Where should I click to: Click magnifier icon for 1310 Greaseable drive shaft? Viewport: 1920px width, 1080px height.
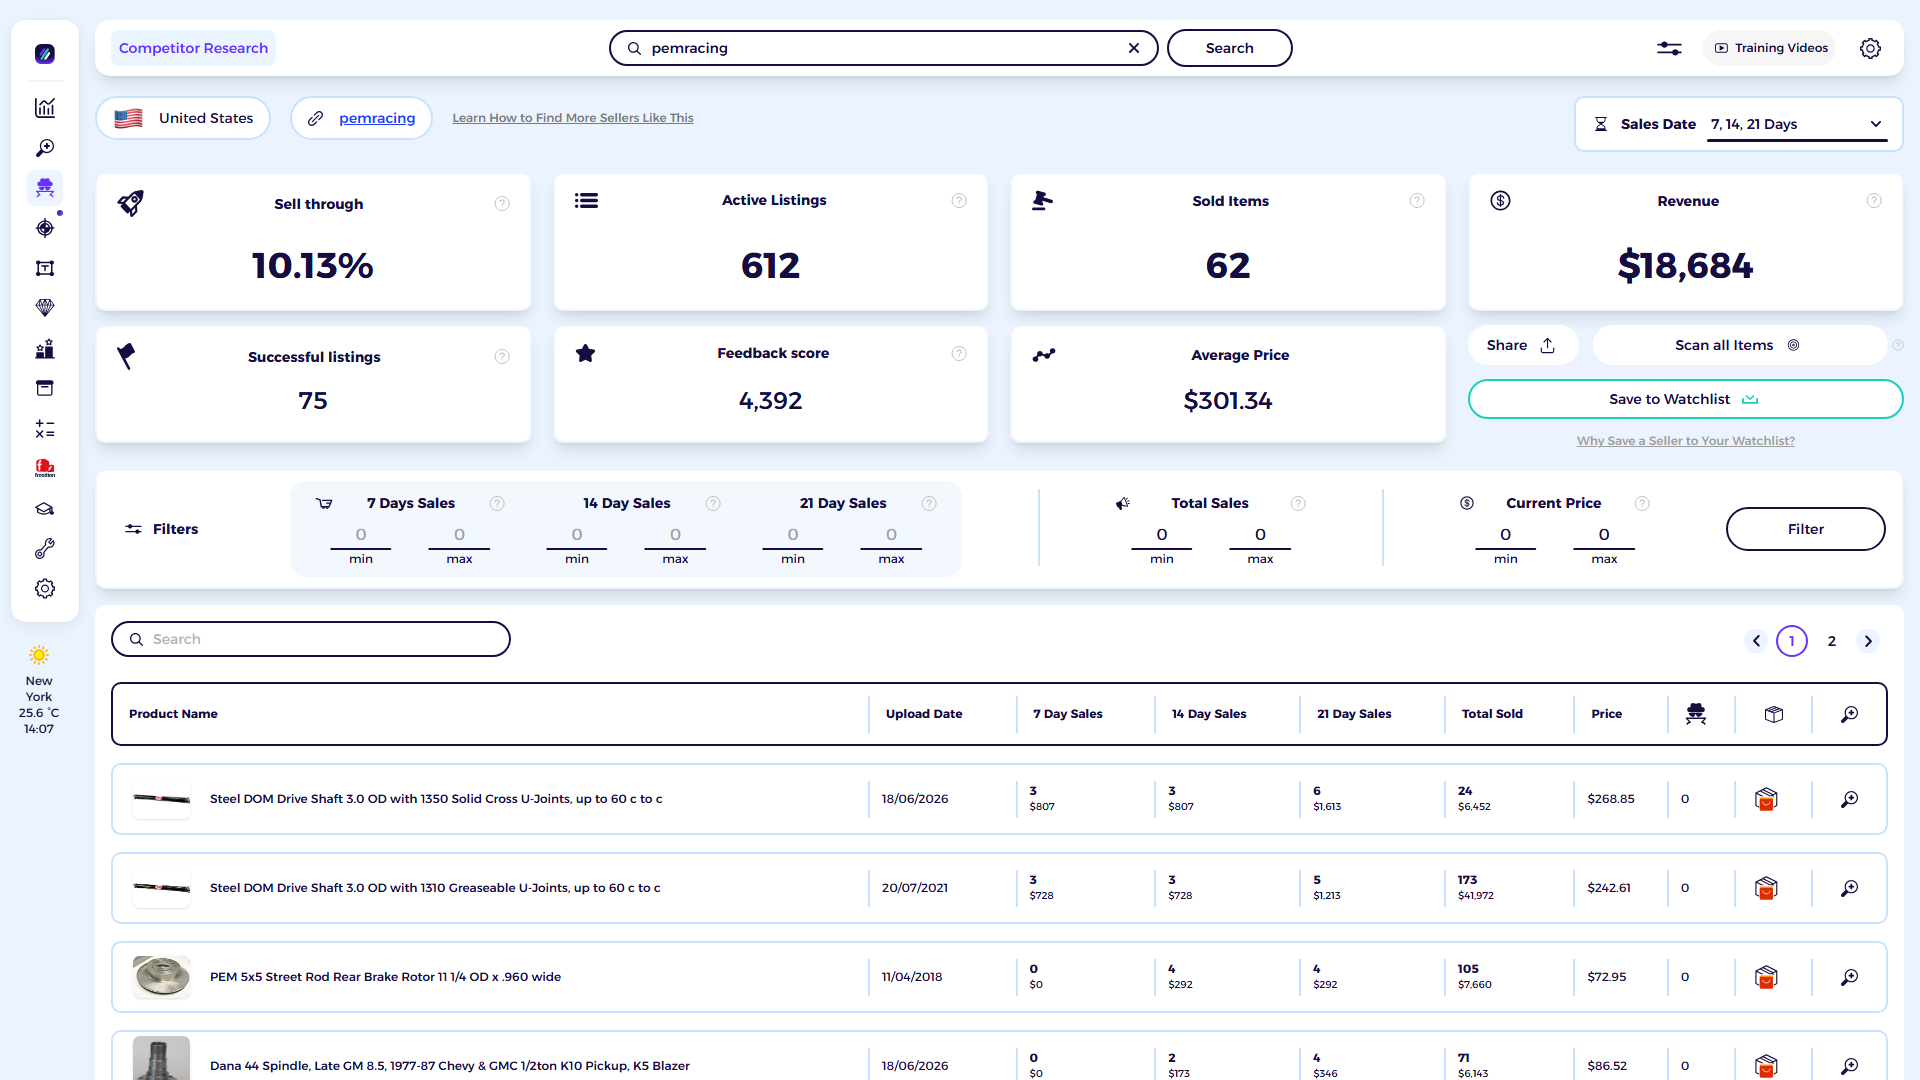(1850, 888)
